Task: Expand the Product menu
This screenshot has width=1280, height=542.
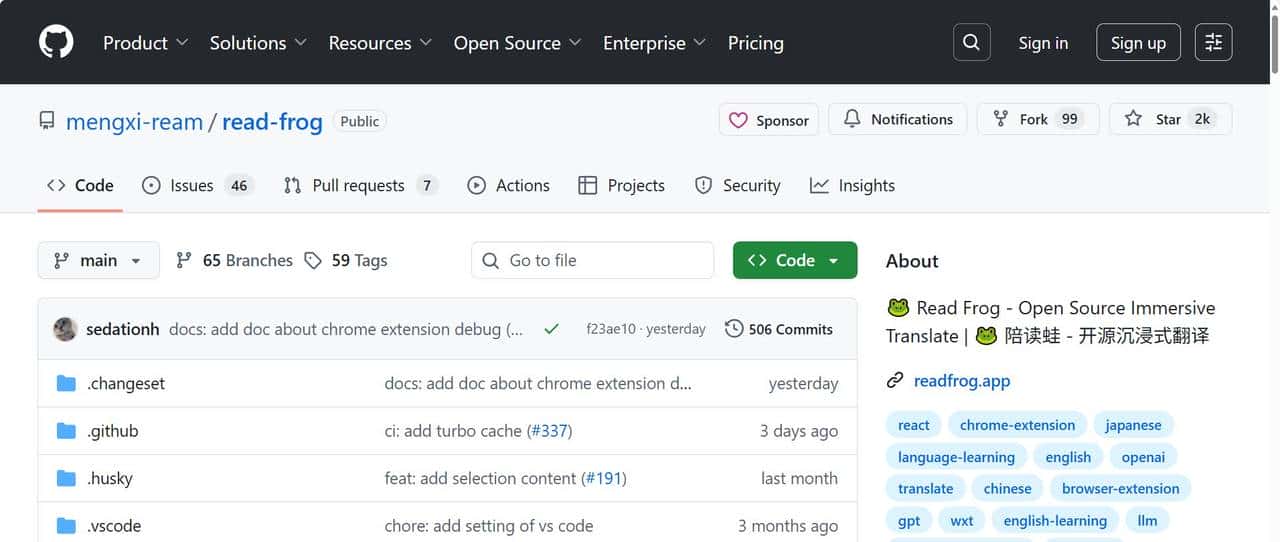Action: coord(145,43)
